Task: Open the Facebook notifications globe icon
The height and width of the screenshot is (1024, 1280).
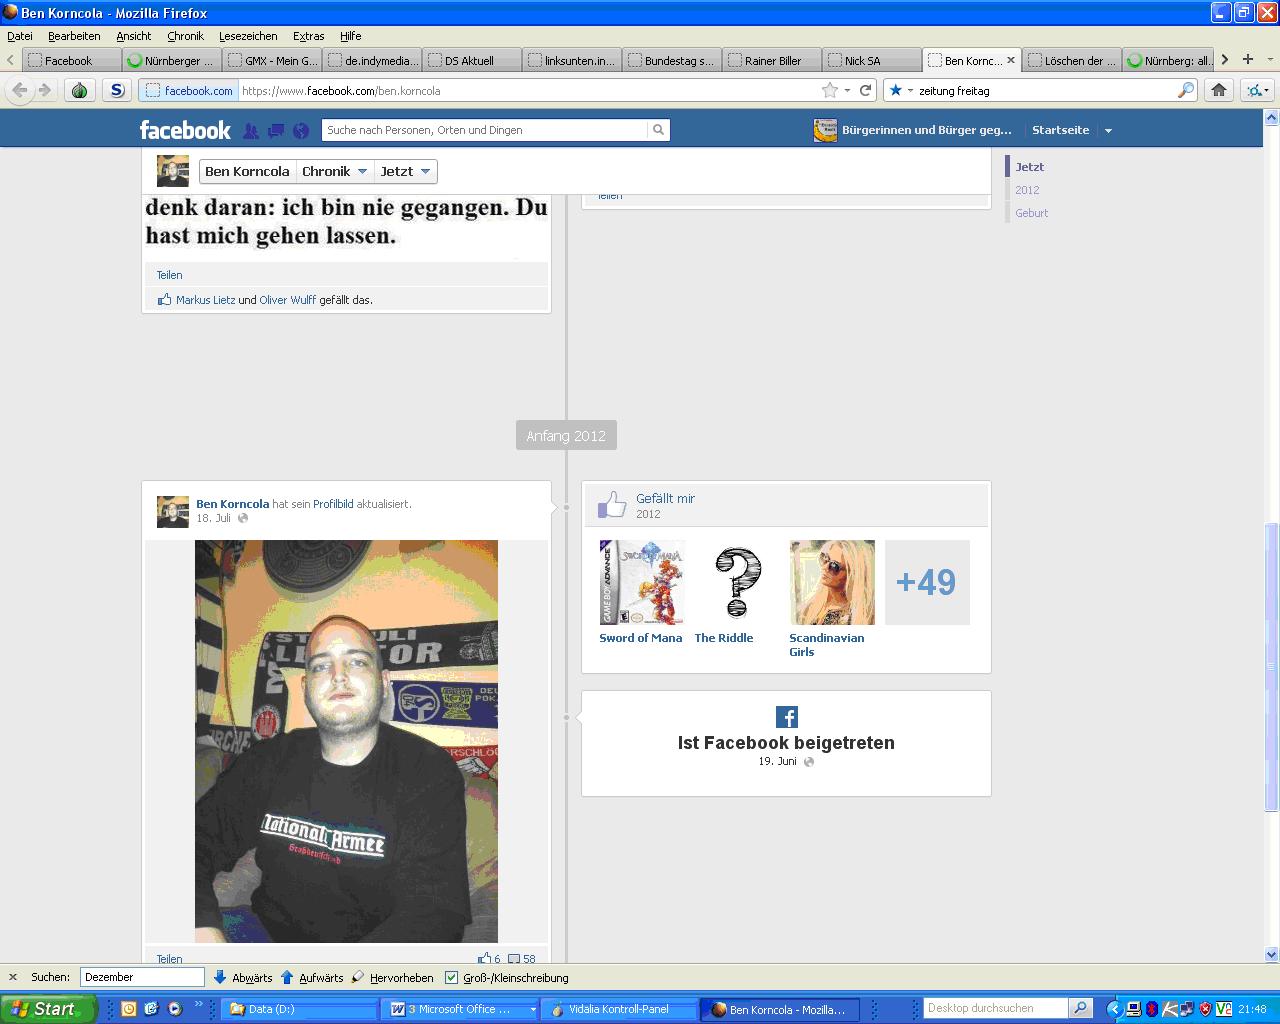Action: (x=300, y=130)
